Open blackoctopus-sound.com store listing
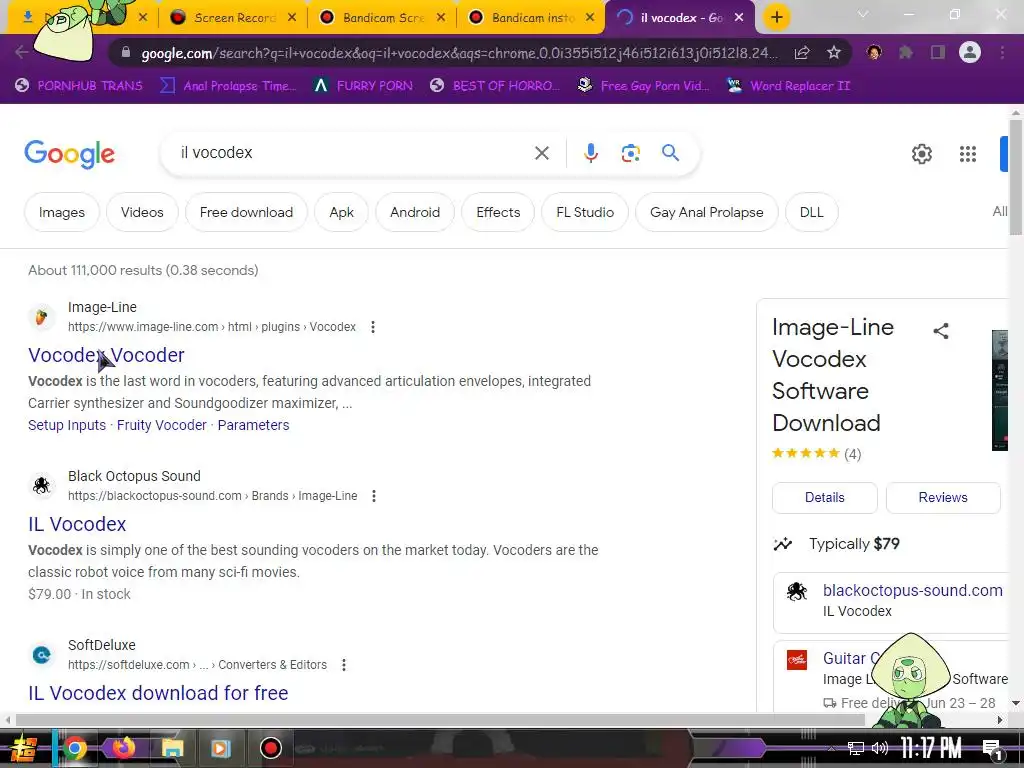Screen dimensions: 1024x768 [x=912, y=590]
